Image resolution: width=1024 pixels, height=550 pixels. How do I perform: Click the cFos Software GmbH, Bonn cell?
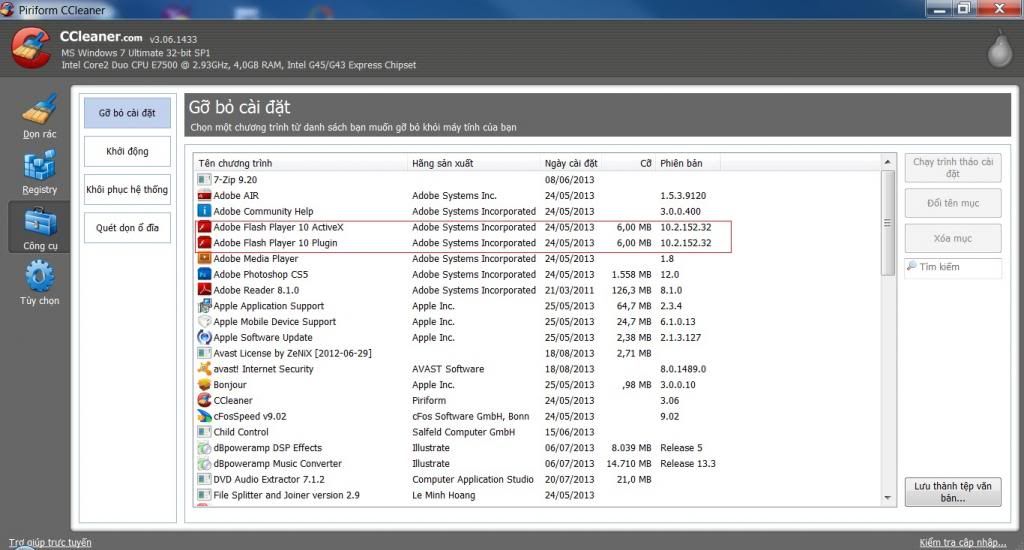pyautogui.click(x=471, y=416)
